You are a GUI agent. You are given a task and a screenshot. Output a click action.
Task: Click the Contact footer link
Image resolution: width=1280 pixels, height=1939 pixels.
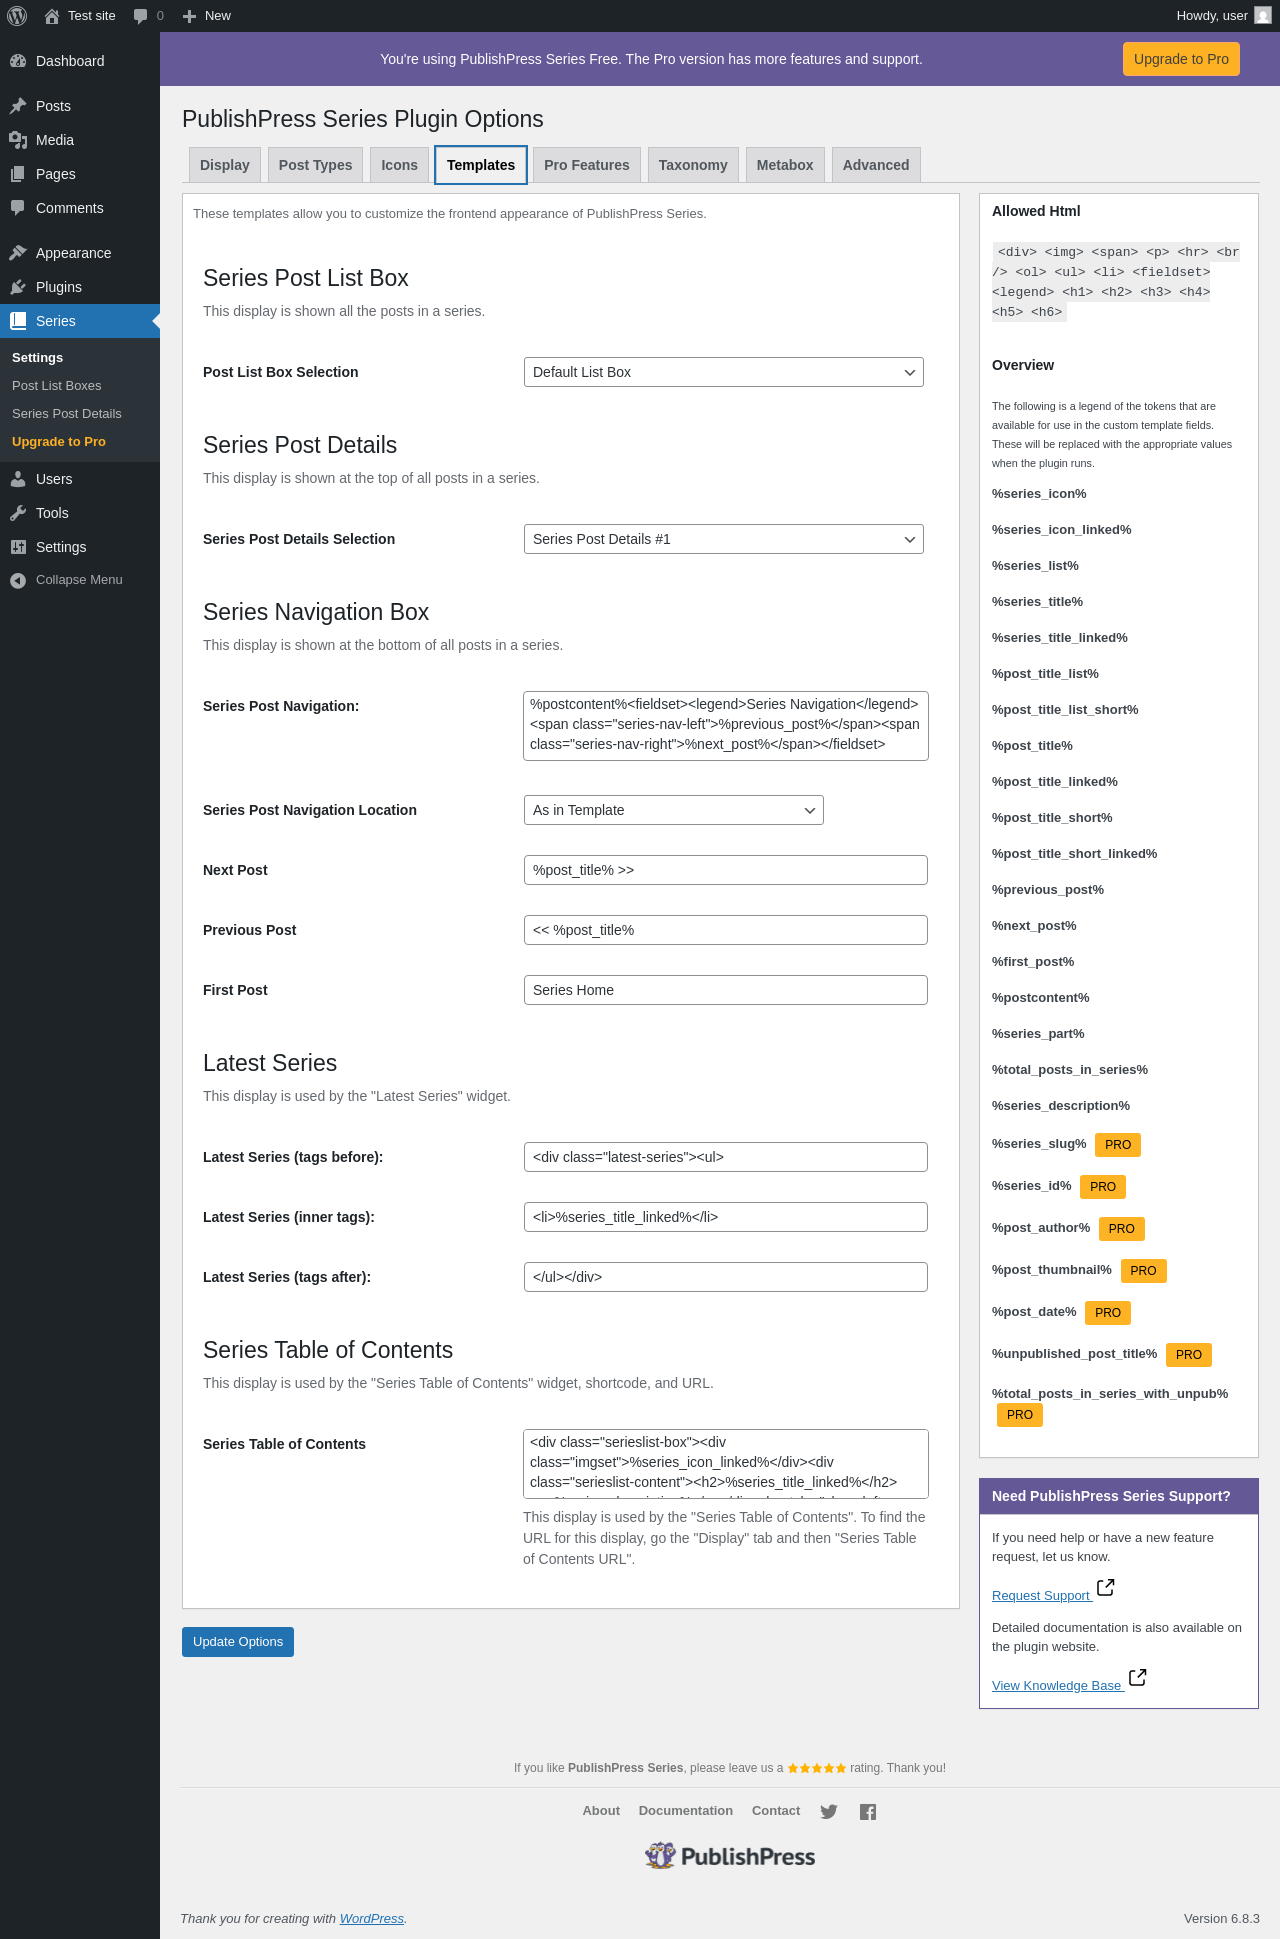coord(776,1811)
